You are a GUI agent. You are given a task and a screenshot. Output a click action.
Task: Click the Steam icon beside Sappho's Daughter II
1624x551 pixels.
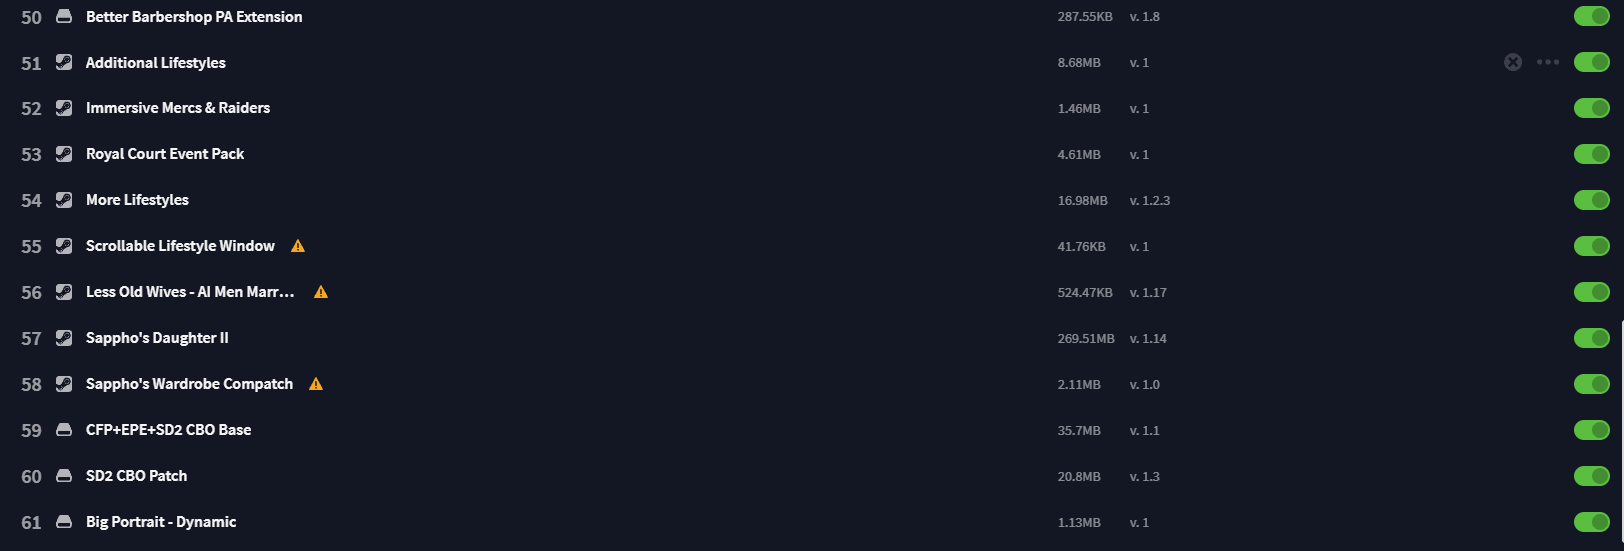pyautogui.click(x=64, y=338)
